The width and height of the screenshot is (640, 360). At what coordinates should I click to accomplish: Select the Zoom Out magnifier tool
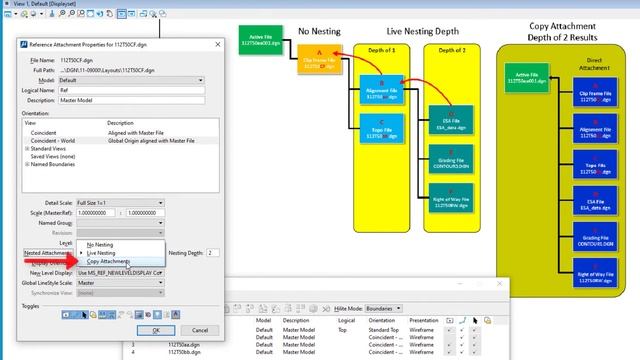point(71,14)
